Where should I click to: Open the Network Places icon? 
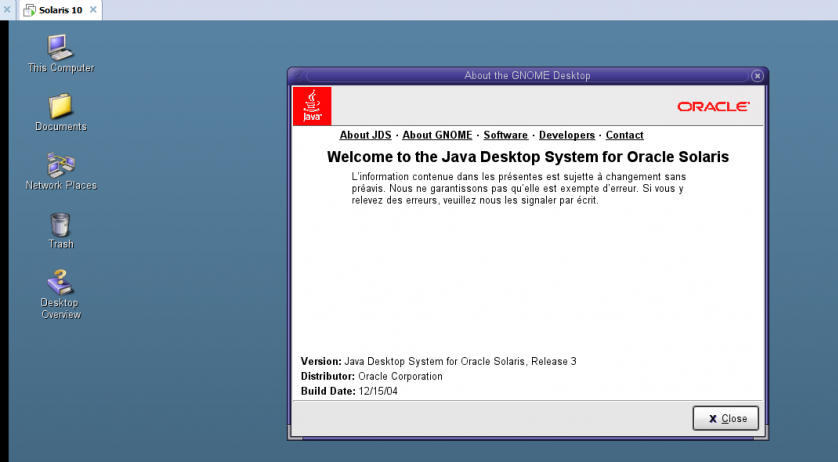pyautogui.click(x=60, y=165)
